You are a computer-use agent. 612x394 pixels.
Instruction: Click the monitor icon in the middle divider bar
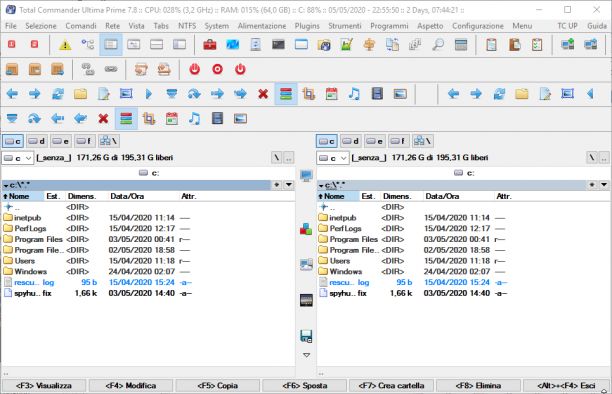click(x=306, y=176)
